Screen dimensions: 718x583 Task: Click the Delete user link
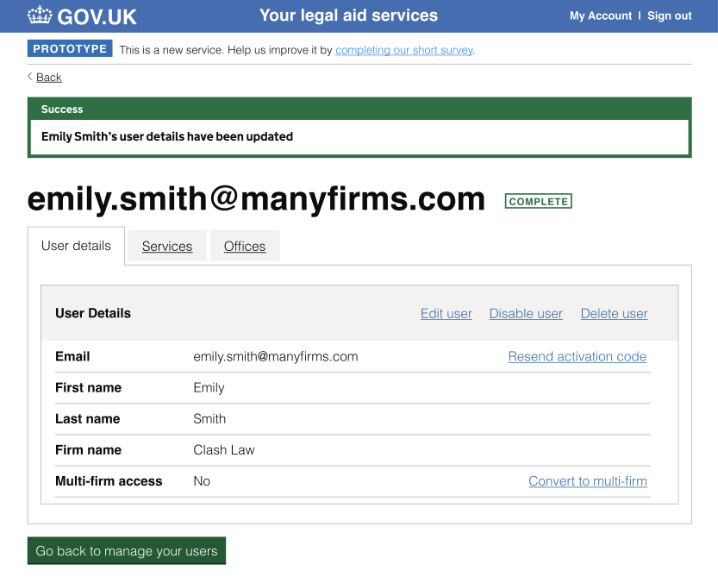point(614,314)
